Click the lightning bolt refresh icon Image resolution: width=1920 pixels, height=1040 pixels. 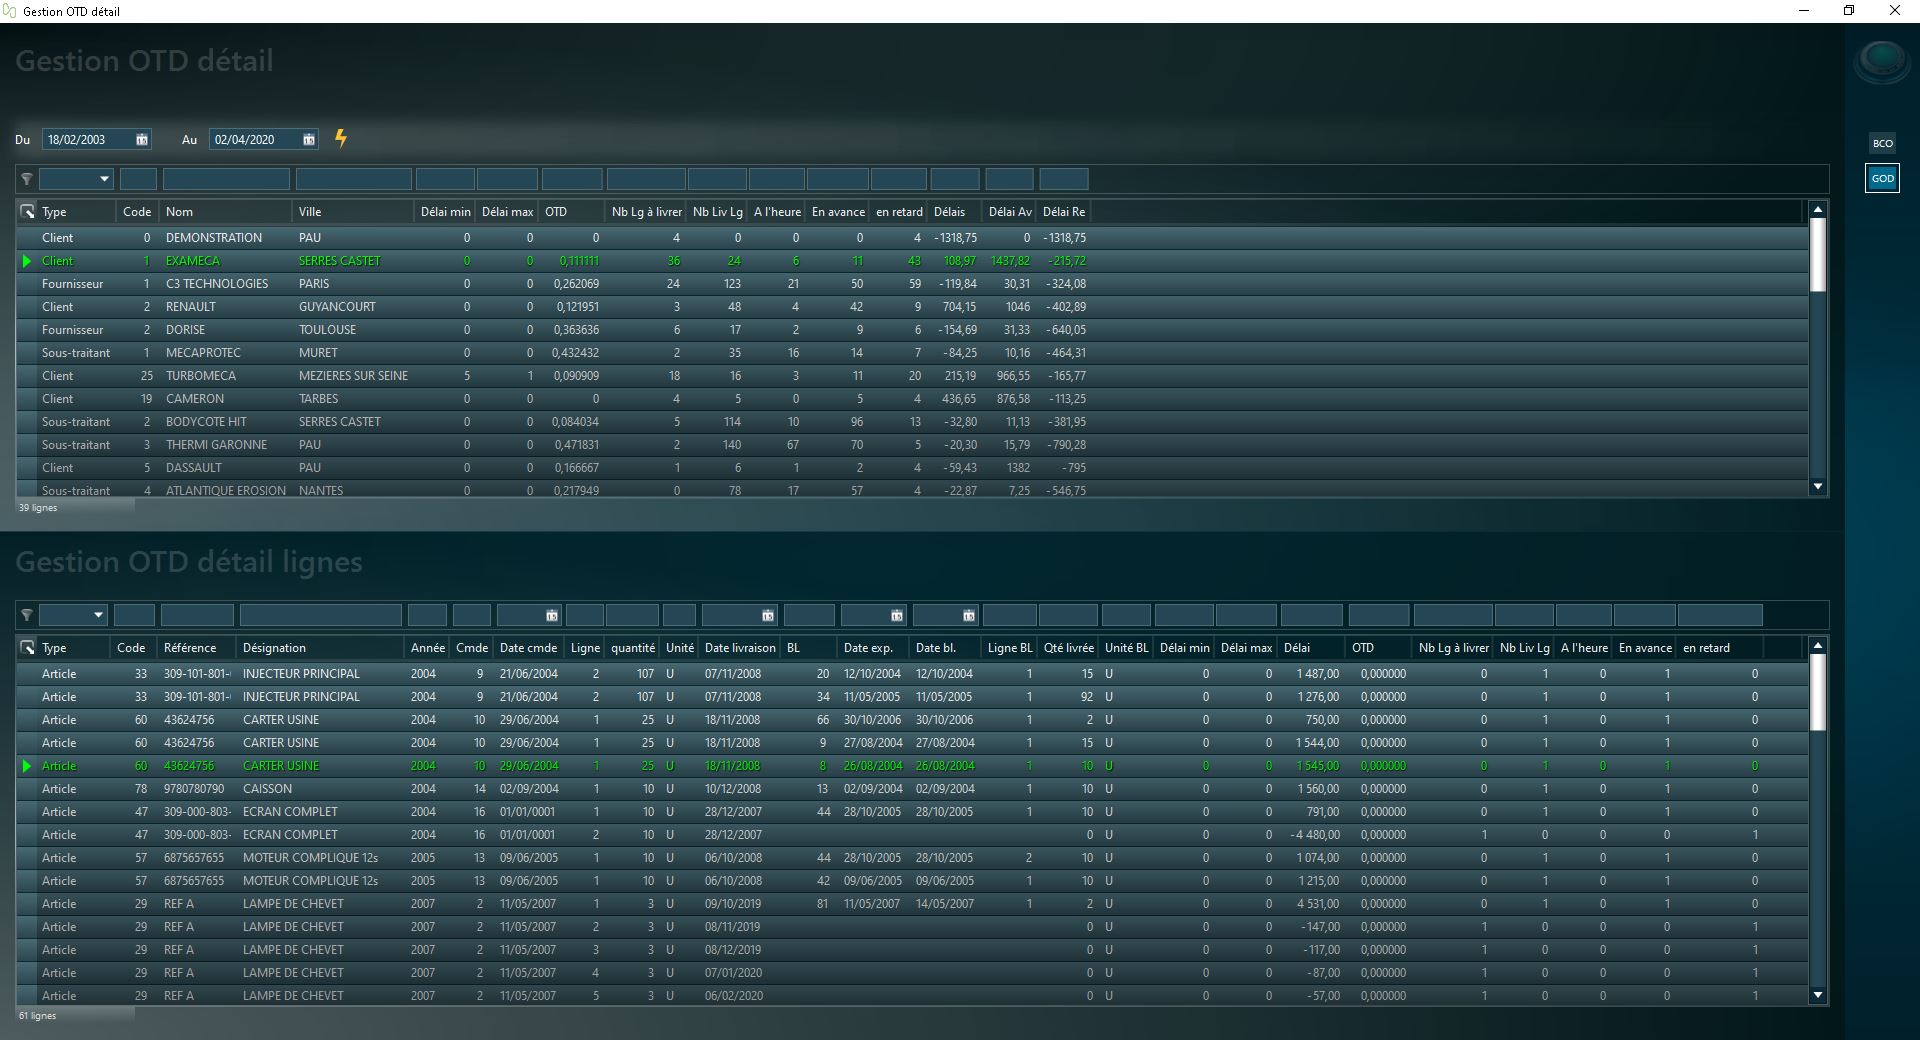[x=341, y=139]
